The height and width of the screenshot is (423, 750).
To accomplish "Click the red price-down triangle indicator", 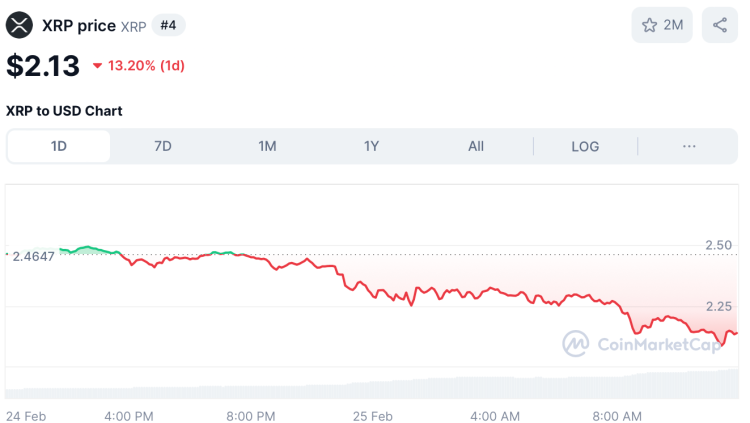I will coord(97,66).
